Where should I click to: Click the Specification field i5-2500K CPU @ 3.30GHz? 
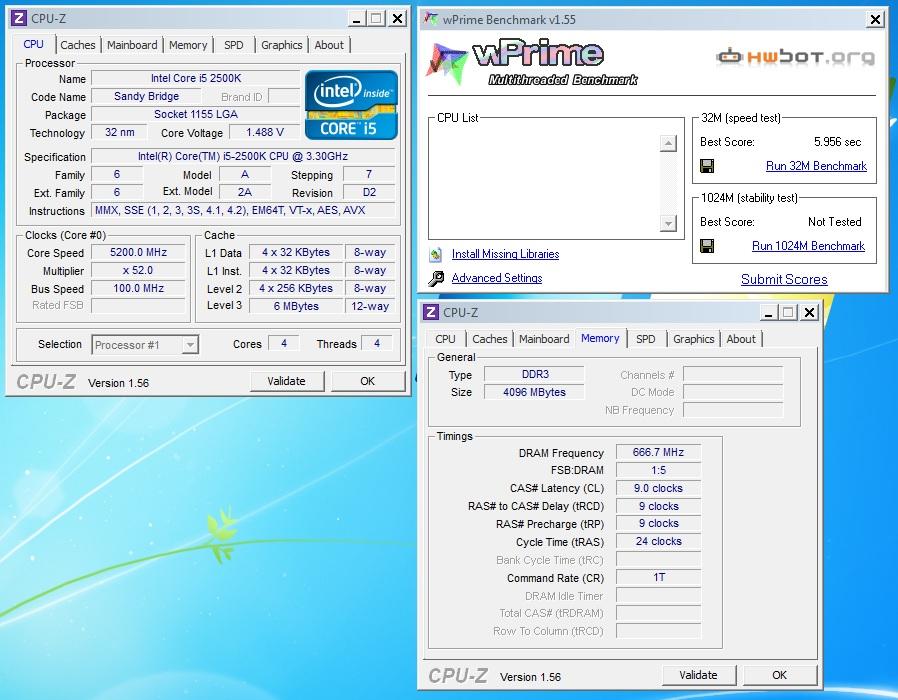243,156
